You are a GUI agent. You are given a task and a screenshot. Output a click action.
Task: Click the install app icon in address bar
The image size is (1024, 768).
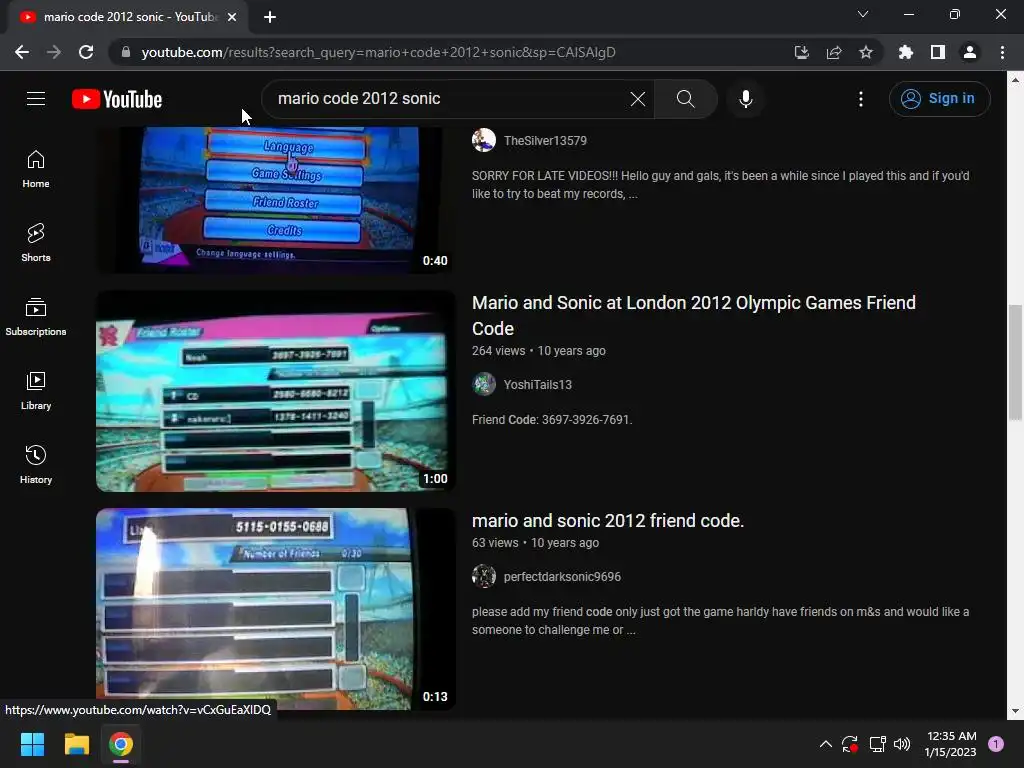802,52
